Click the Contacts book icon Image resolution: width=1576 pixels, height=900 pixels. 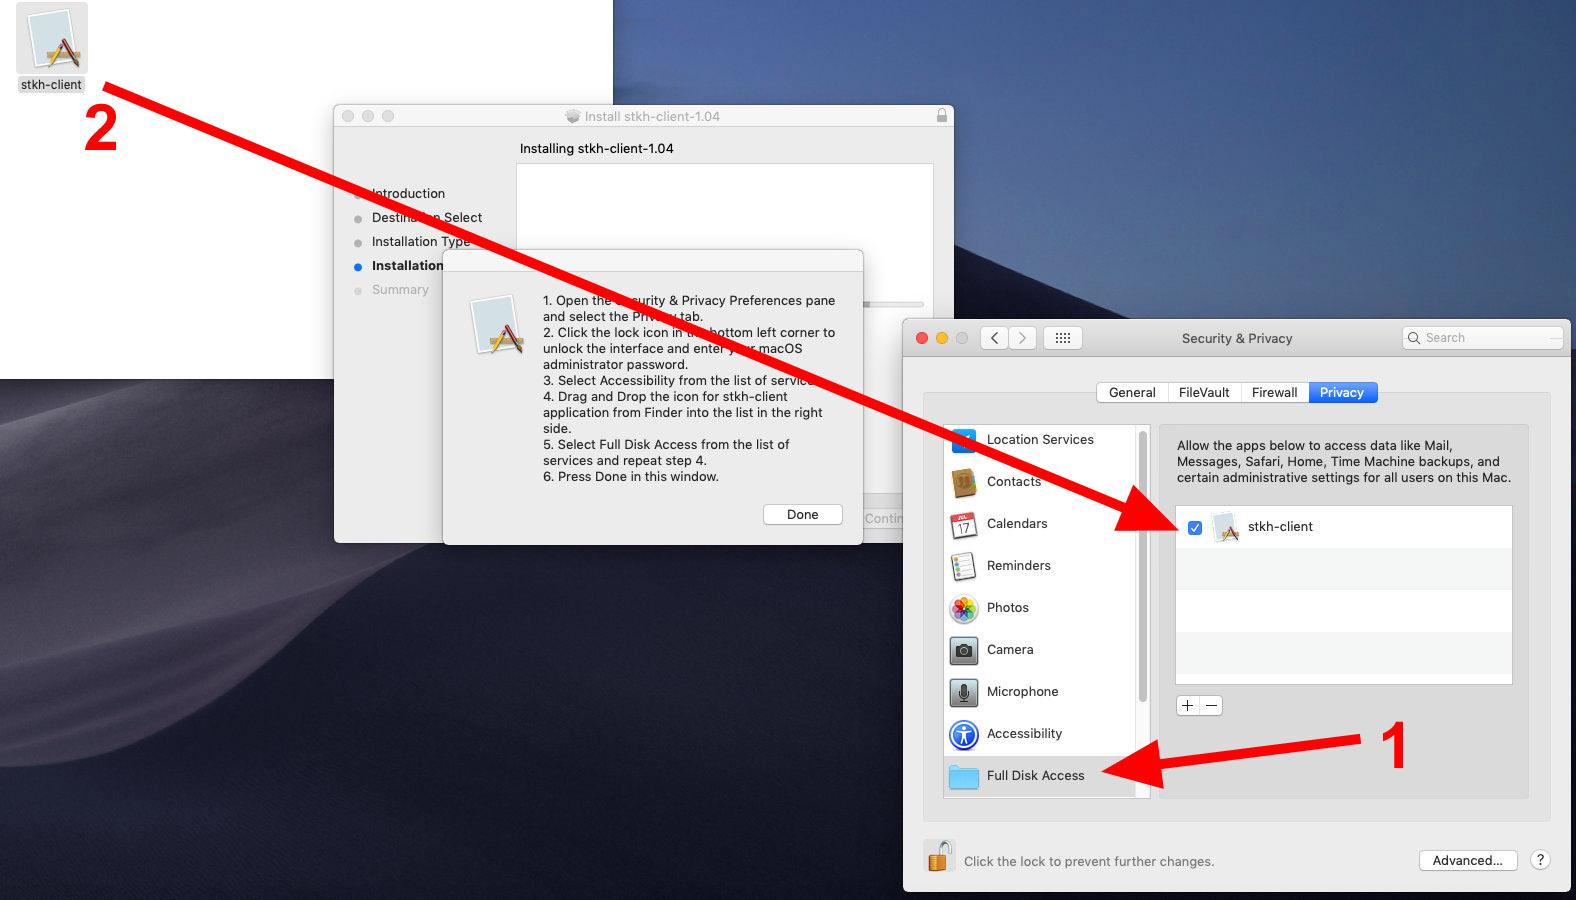[964, 482]
